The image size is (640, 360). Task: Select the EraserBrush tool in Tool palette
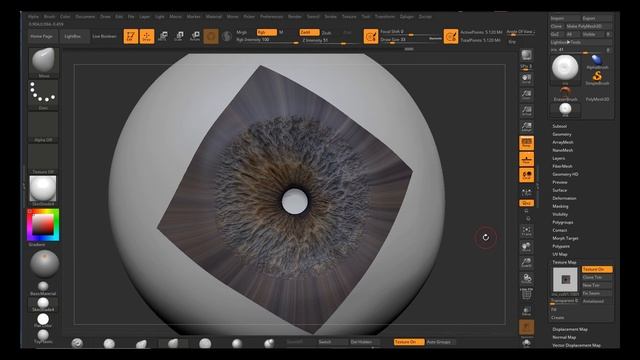click(x=565, y=93)
